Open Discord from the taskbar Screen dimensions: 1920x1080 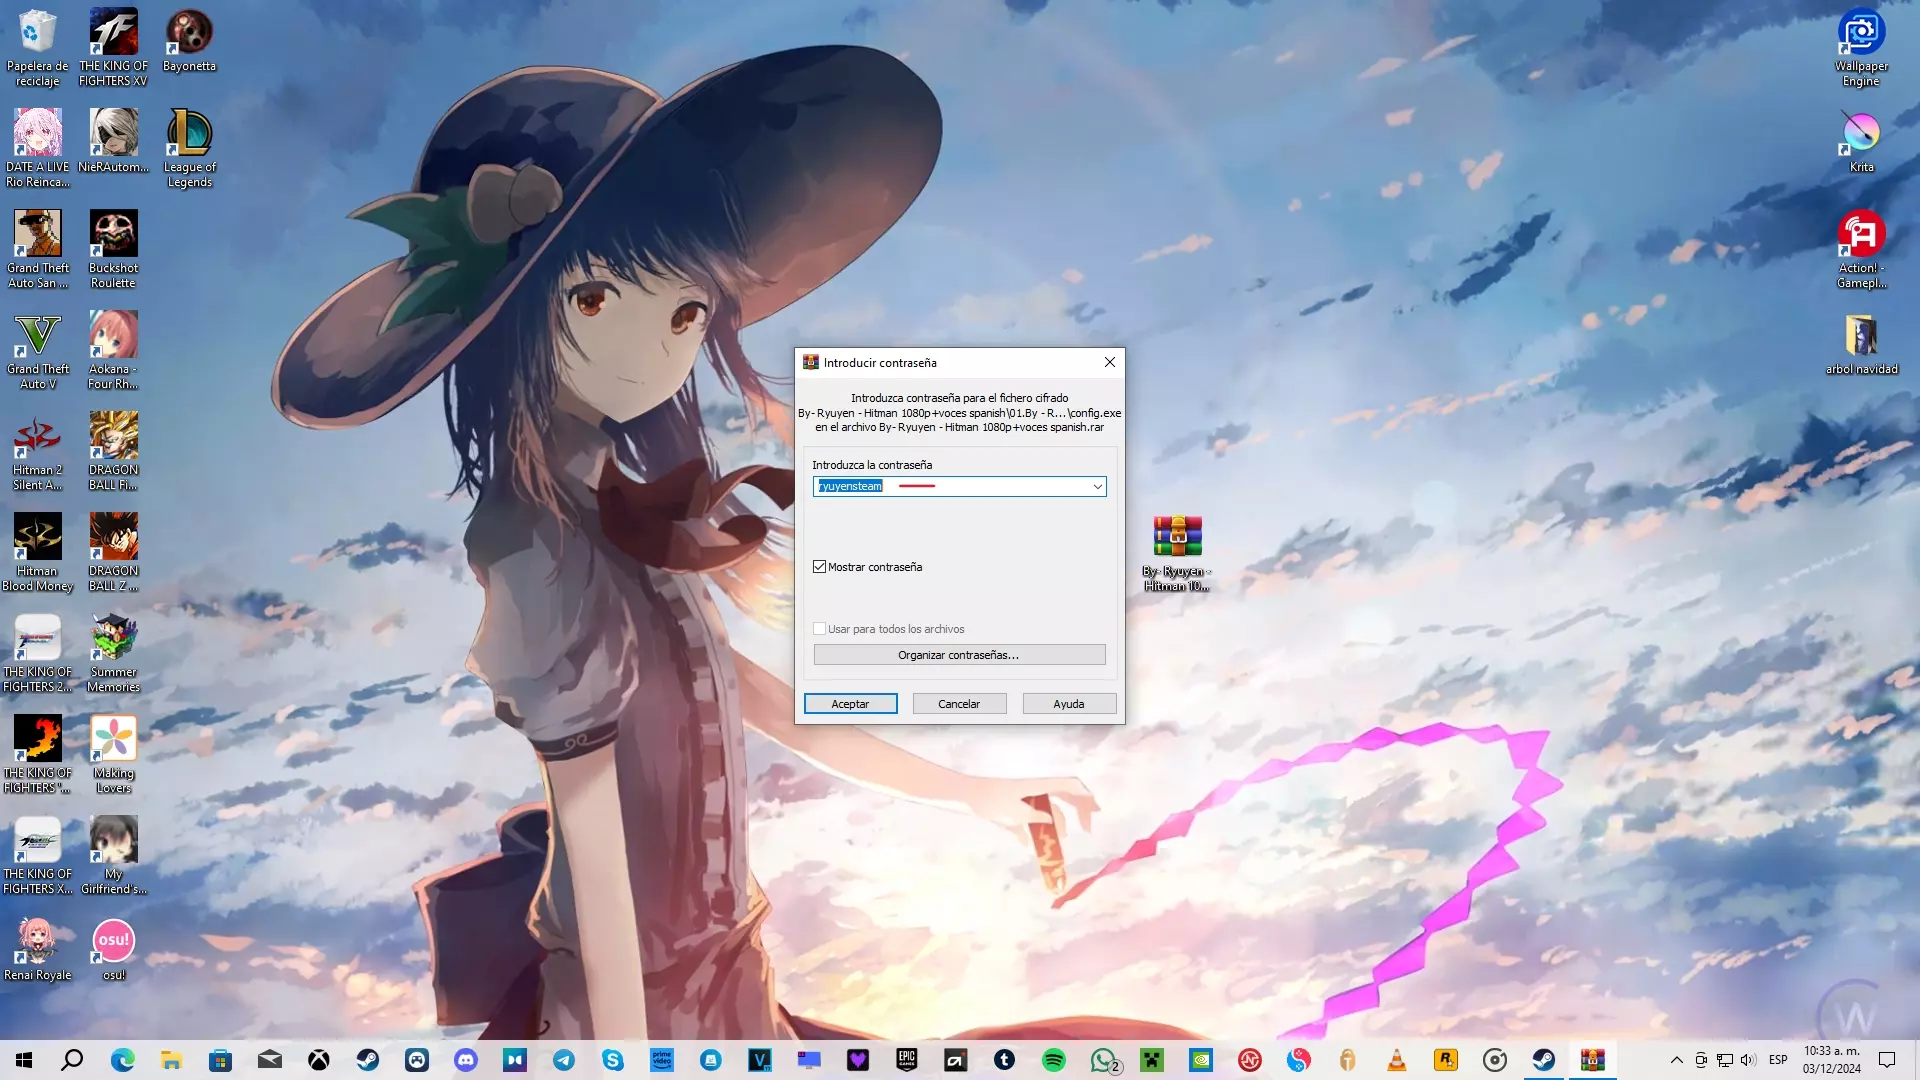(466, 1060)
